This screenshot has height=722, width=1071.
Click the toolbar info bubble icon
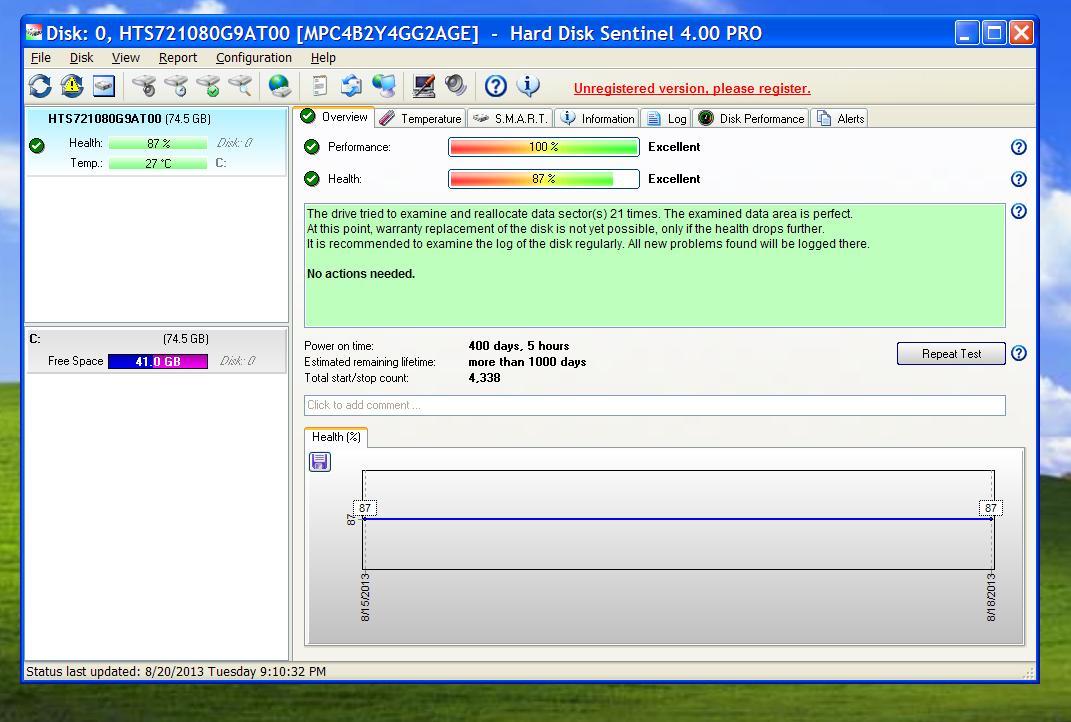click(x=527, y=86)
